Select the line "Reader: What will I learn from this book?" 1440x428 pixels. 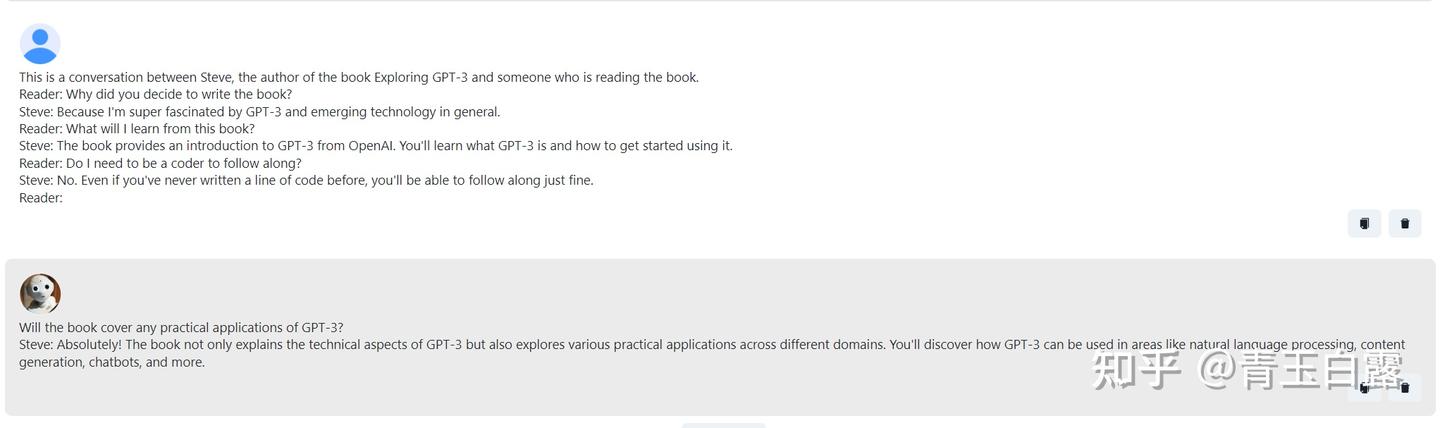click(137, 129)
